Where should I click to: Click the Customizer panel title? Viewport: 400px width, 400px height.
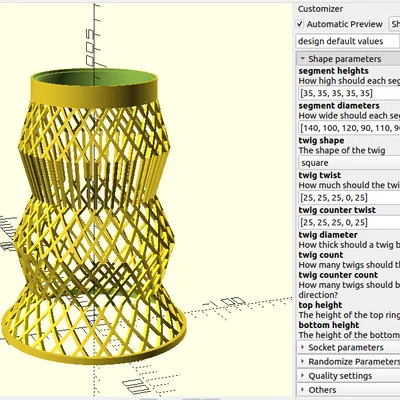[320, 9]
